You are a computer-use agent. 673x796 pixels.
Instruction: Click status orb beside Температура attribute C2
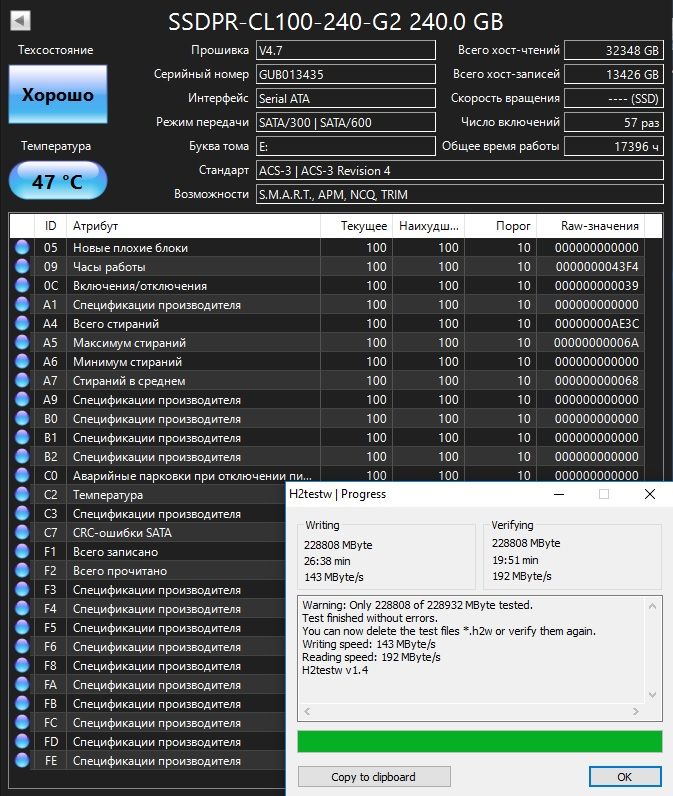(x=22, y=494)
